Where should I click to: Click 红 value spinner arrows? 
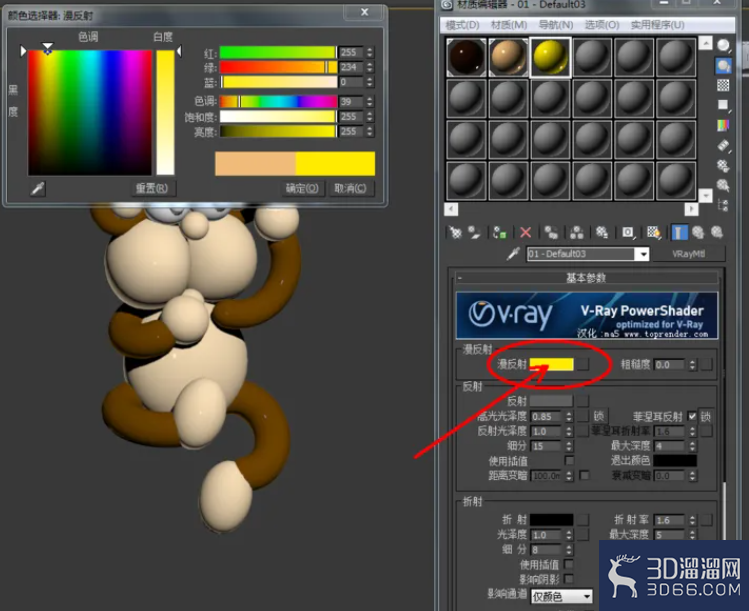(370, 52)
